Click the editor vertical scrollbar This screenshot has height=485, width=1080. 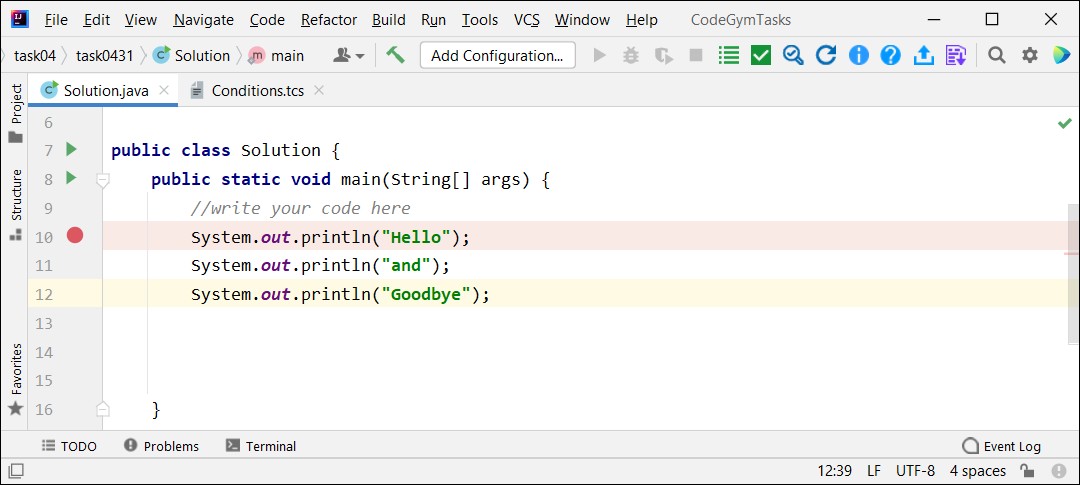pos(1074,273)
